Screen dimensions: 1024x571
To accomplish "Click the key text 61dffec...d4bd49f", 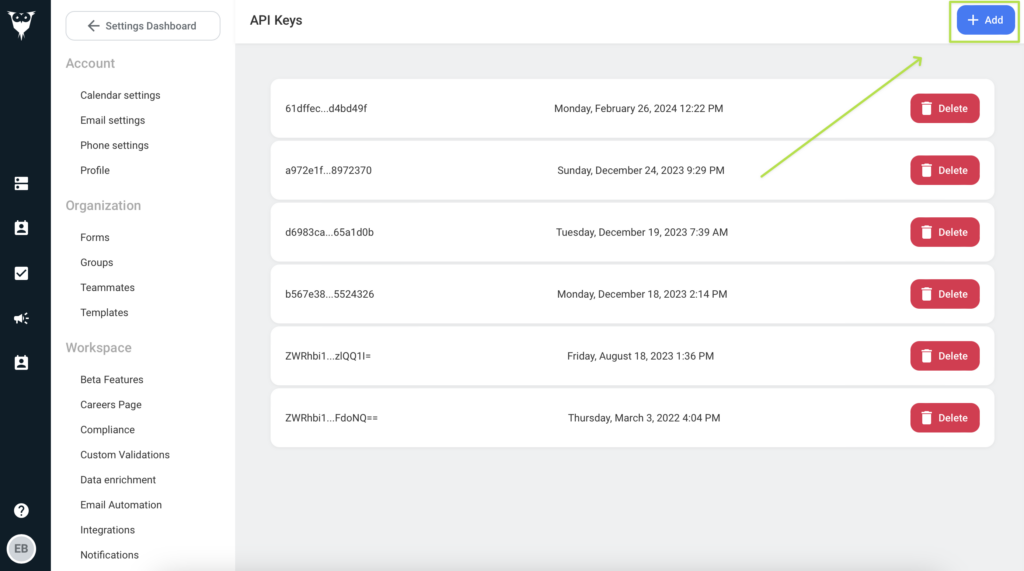I will [x=326, y=108].
